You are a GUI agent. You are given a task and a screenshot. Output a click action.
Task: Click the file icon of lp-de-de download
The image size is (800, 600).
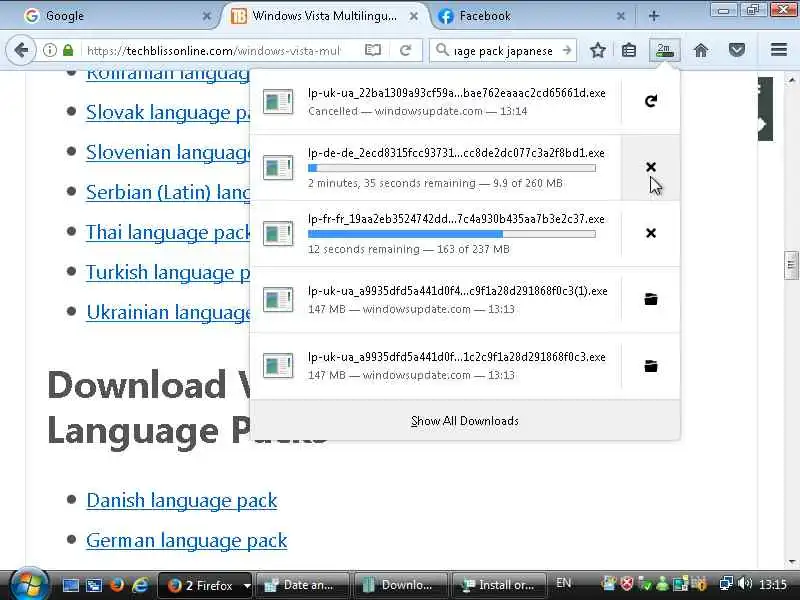(278, 167)
